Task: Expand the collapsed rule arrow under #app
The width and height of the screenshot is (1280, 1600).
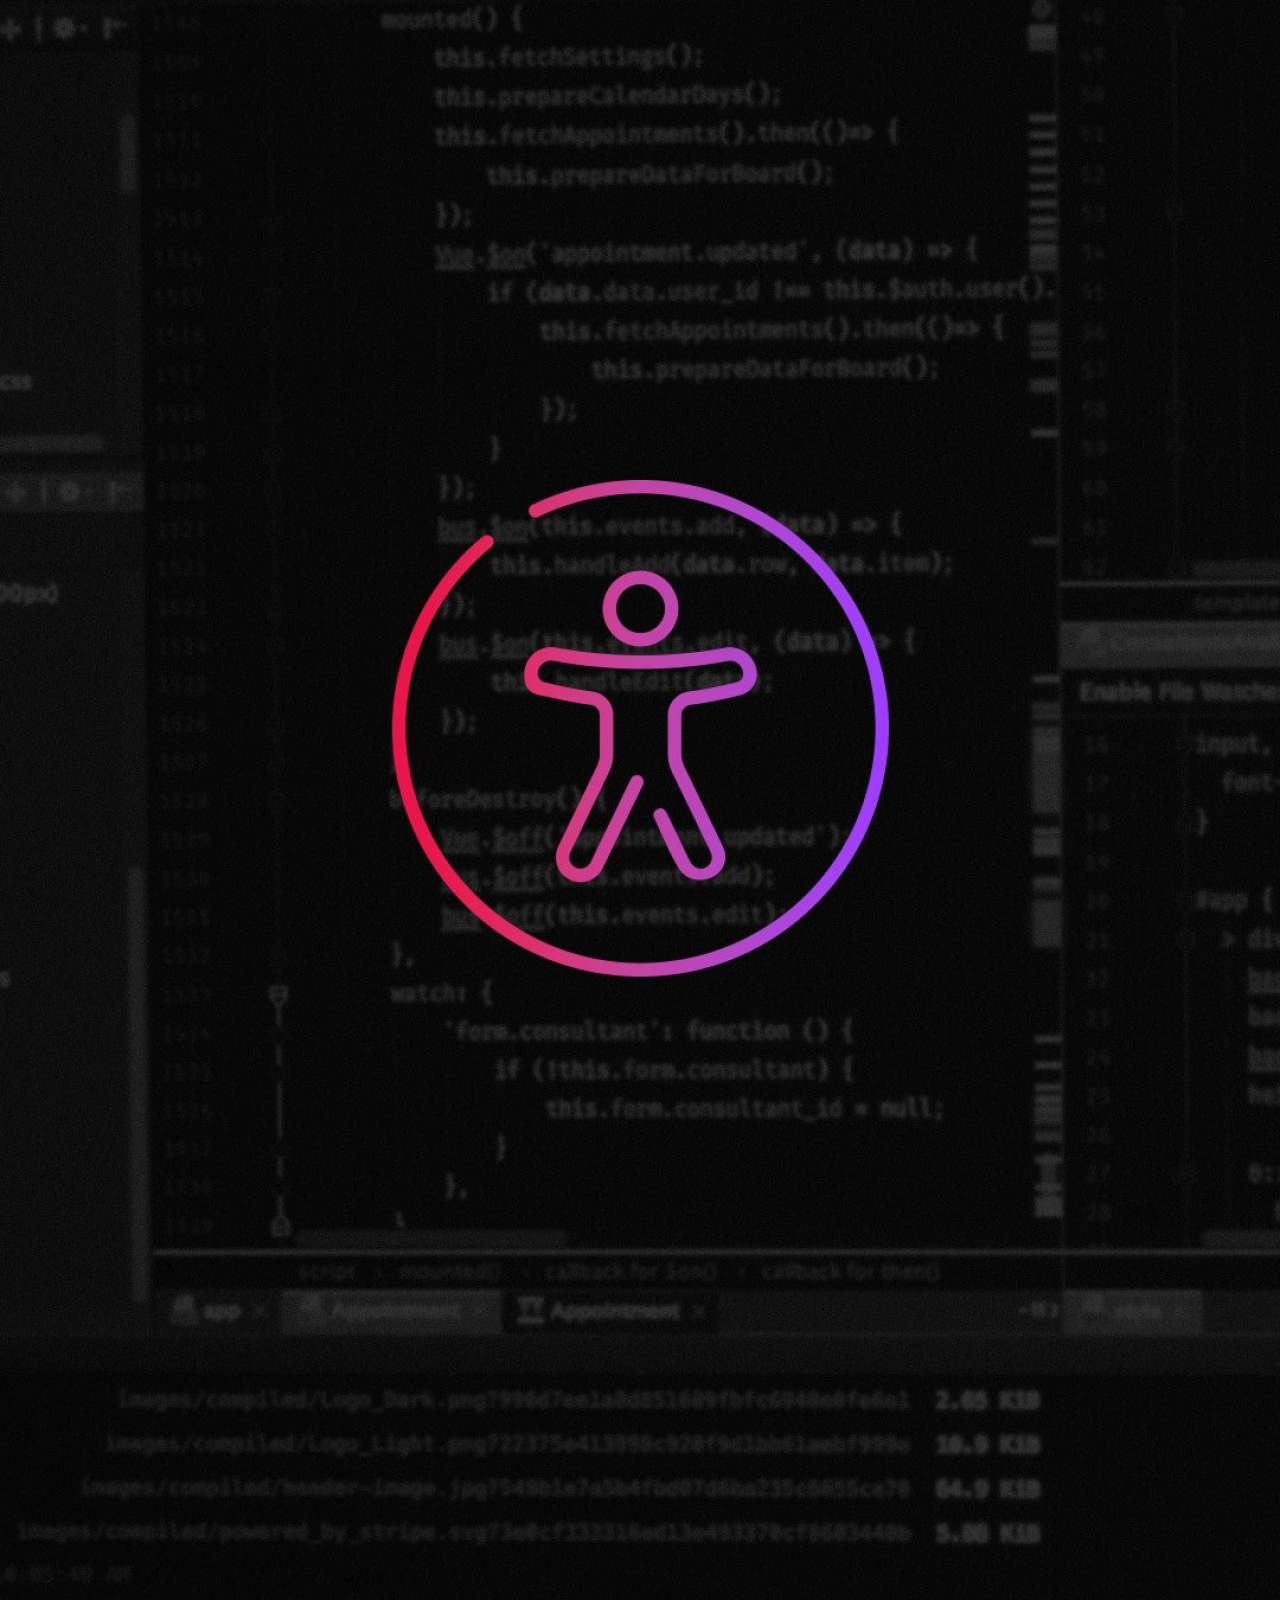Action: coord(1228,939)
